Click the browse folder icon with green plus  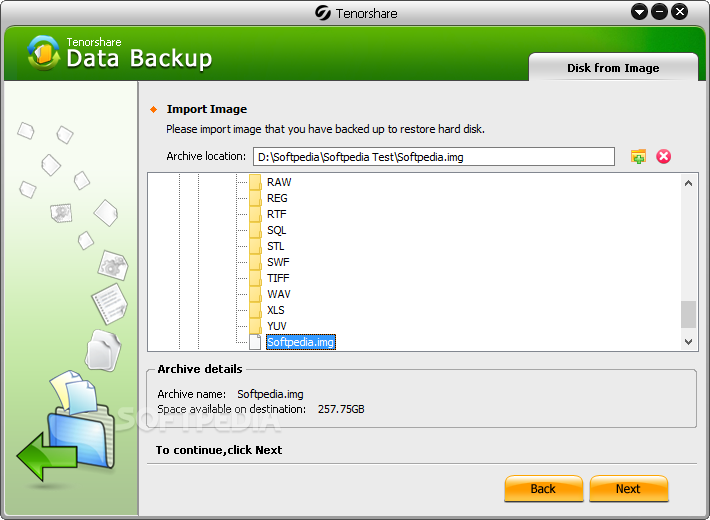(x=638, y=157)
